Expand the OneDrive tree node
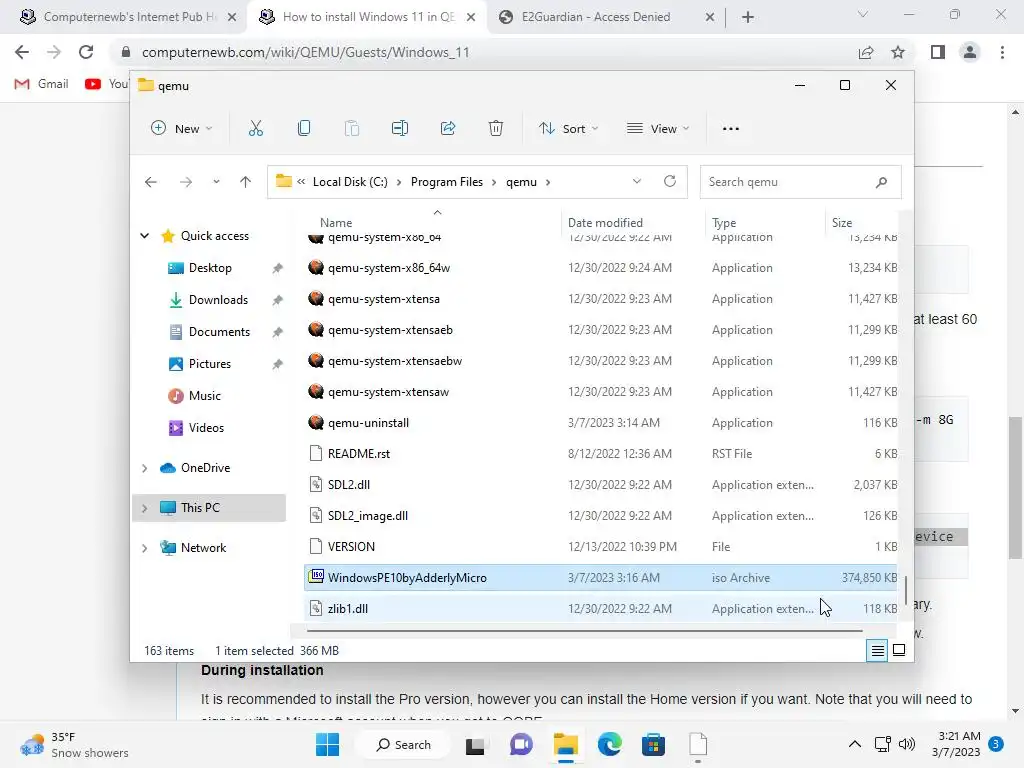1024x768 pixels. (x=145, y=468)
